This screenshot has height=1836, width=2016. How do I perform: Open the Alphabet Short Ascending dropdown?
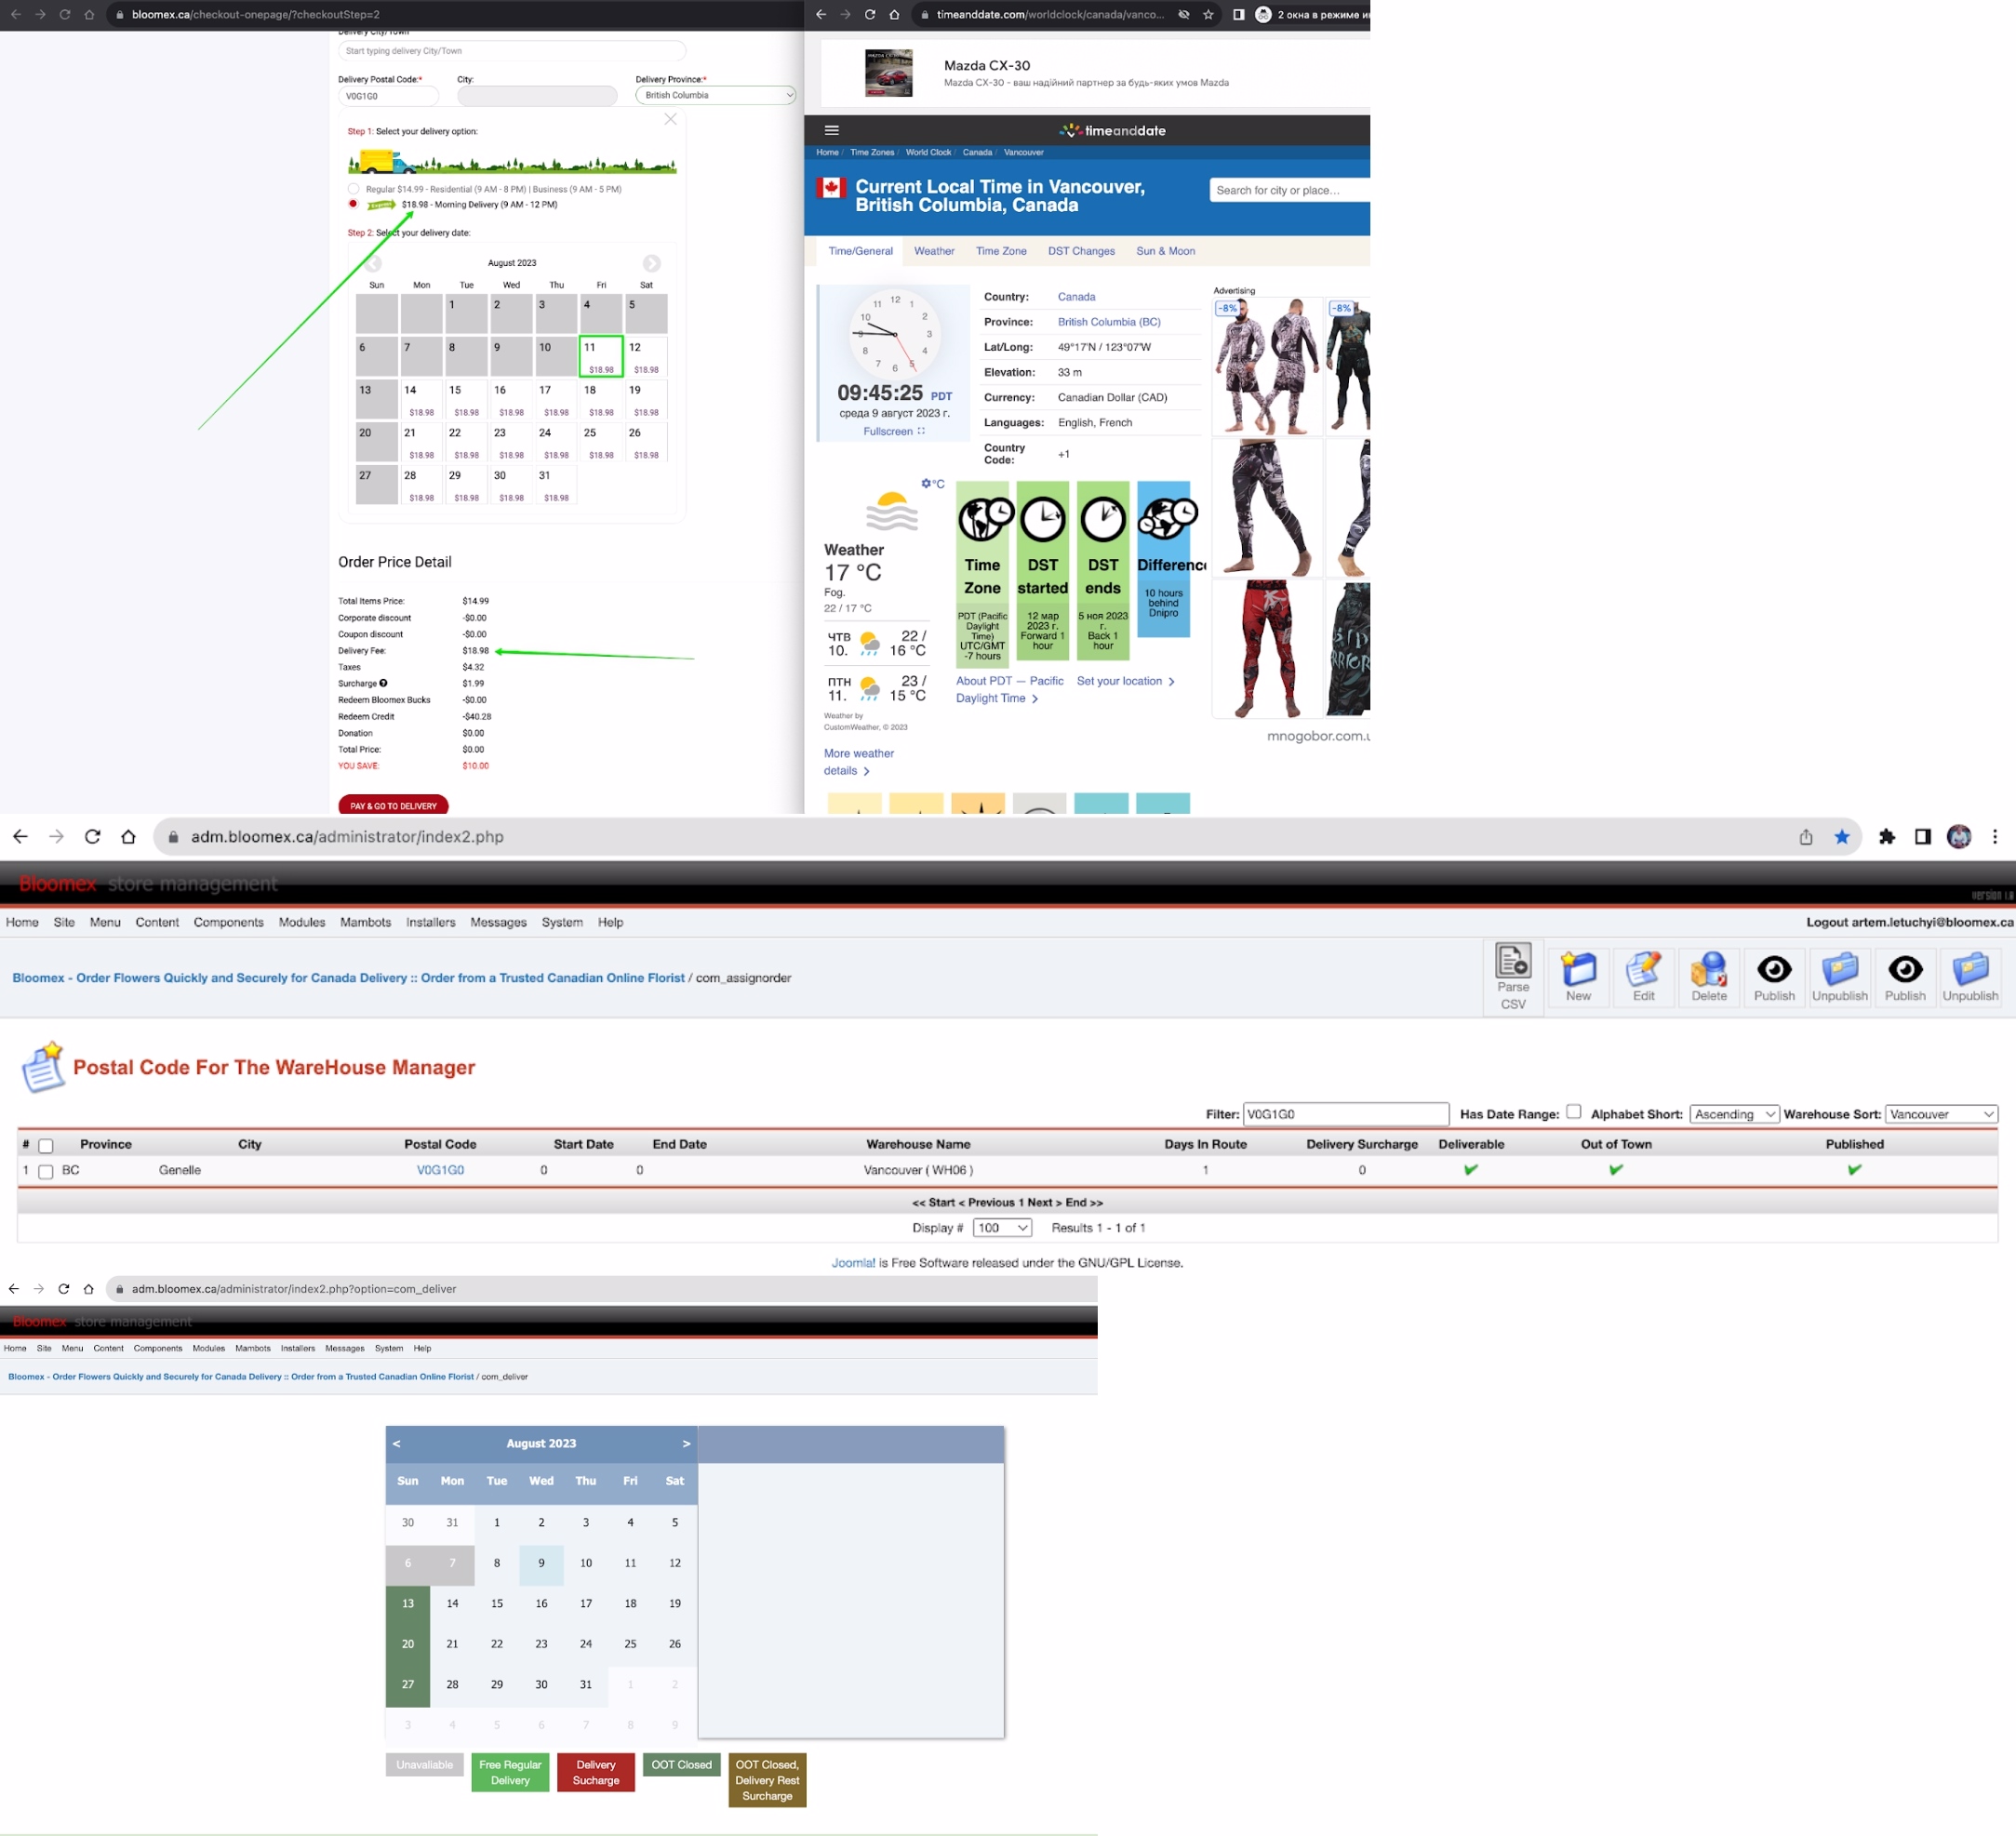pyautogui.click(x=1734, y=1114)
